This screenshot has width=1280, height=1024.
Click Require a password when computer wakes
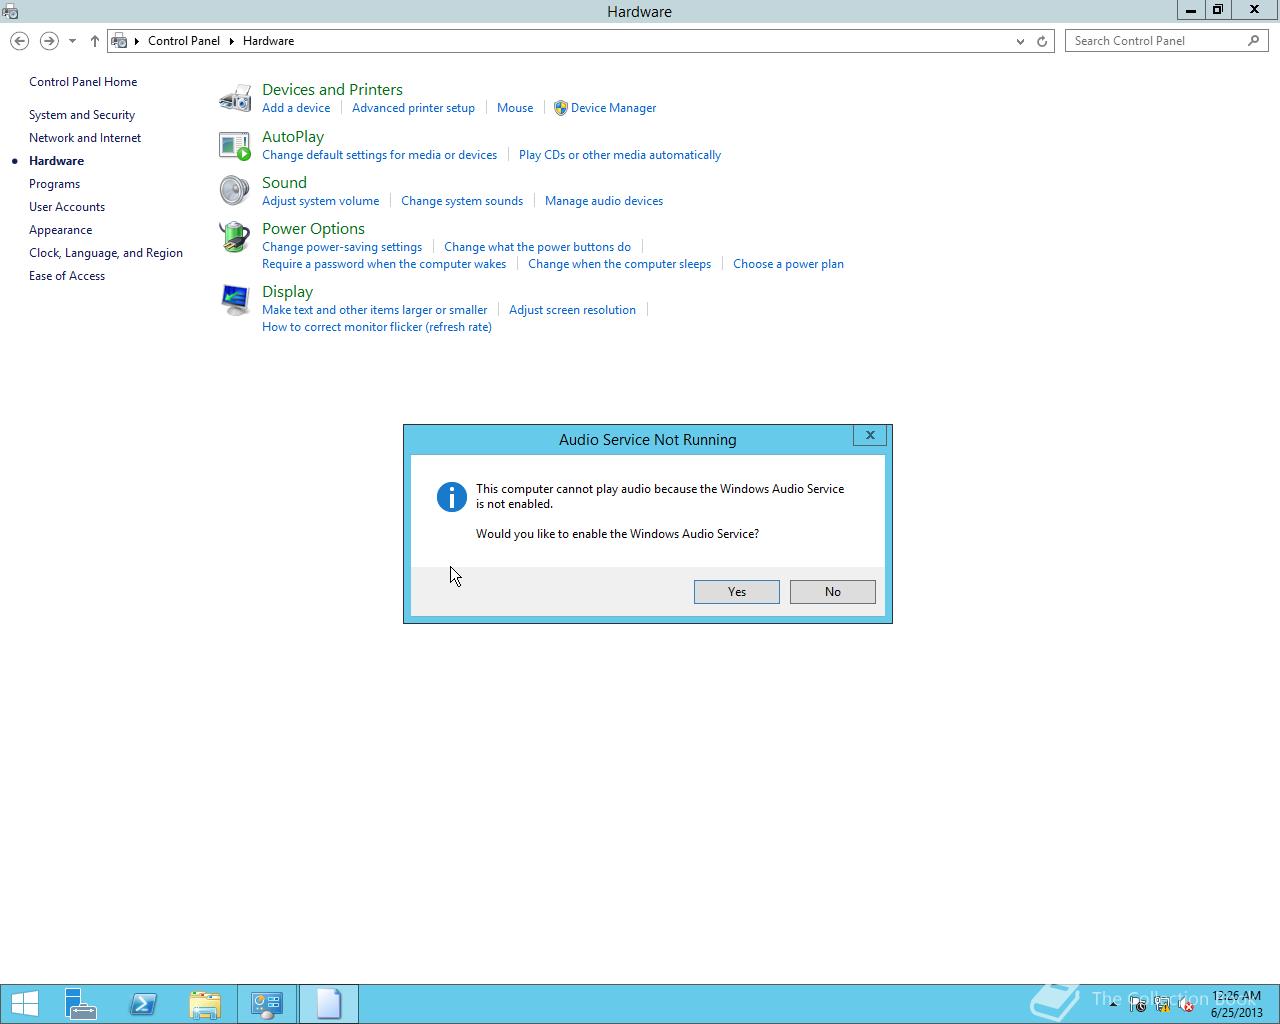[x=384, y=264]
